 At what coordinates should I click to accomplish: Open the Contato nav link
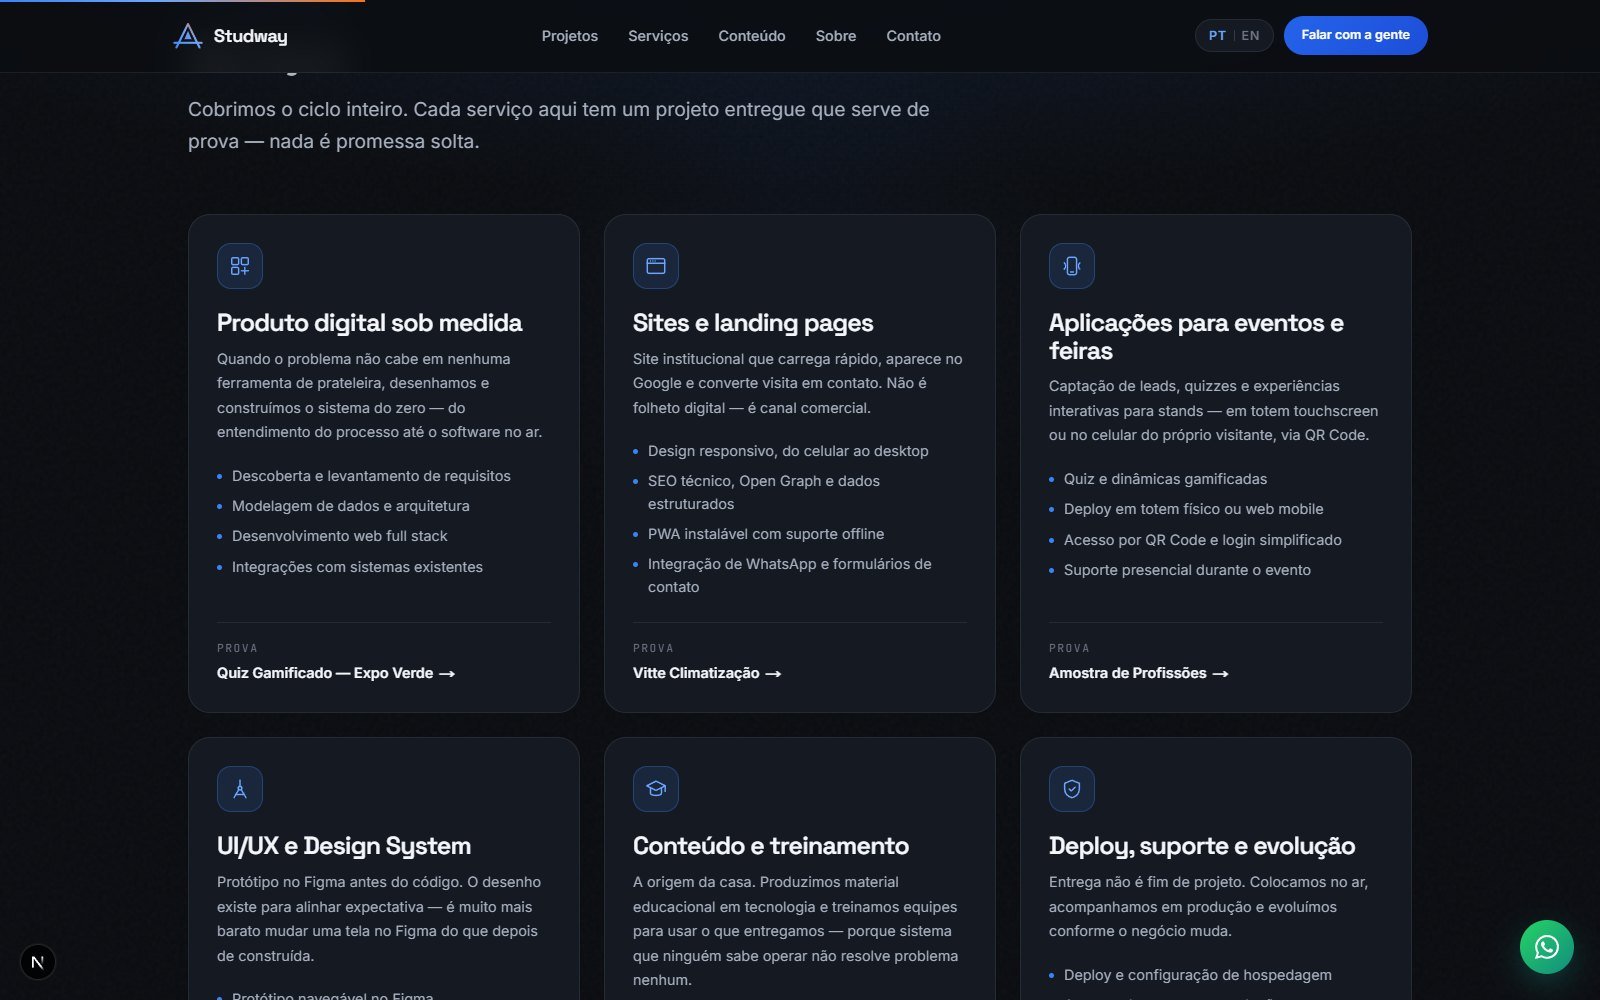tap(913, 36)
